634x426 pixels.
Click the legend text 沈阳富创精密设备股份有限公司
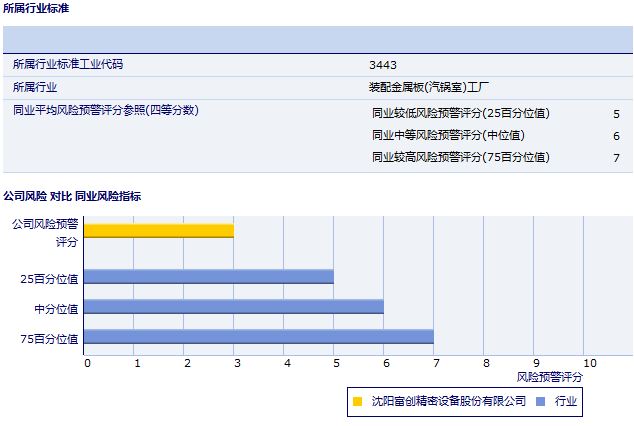click(449, 401)
